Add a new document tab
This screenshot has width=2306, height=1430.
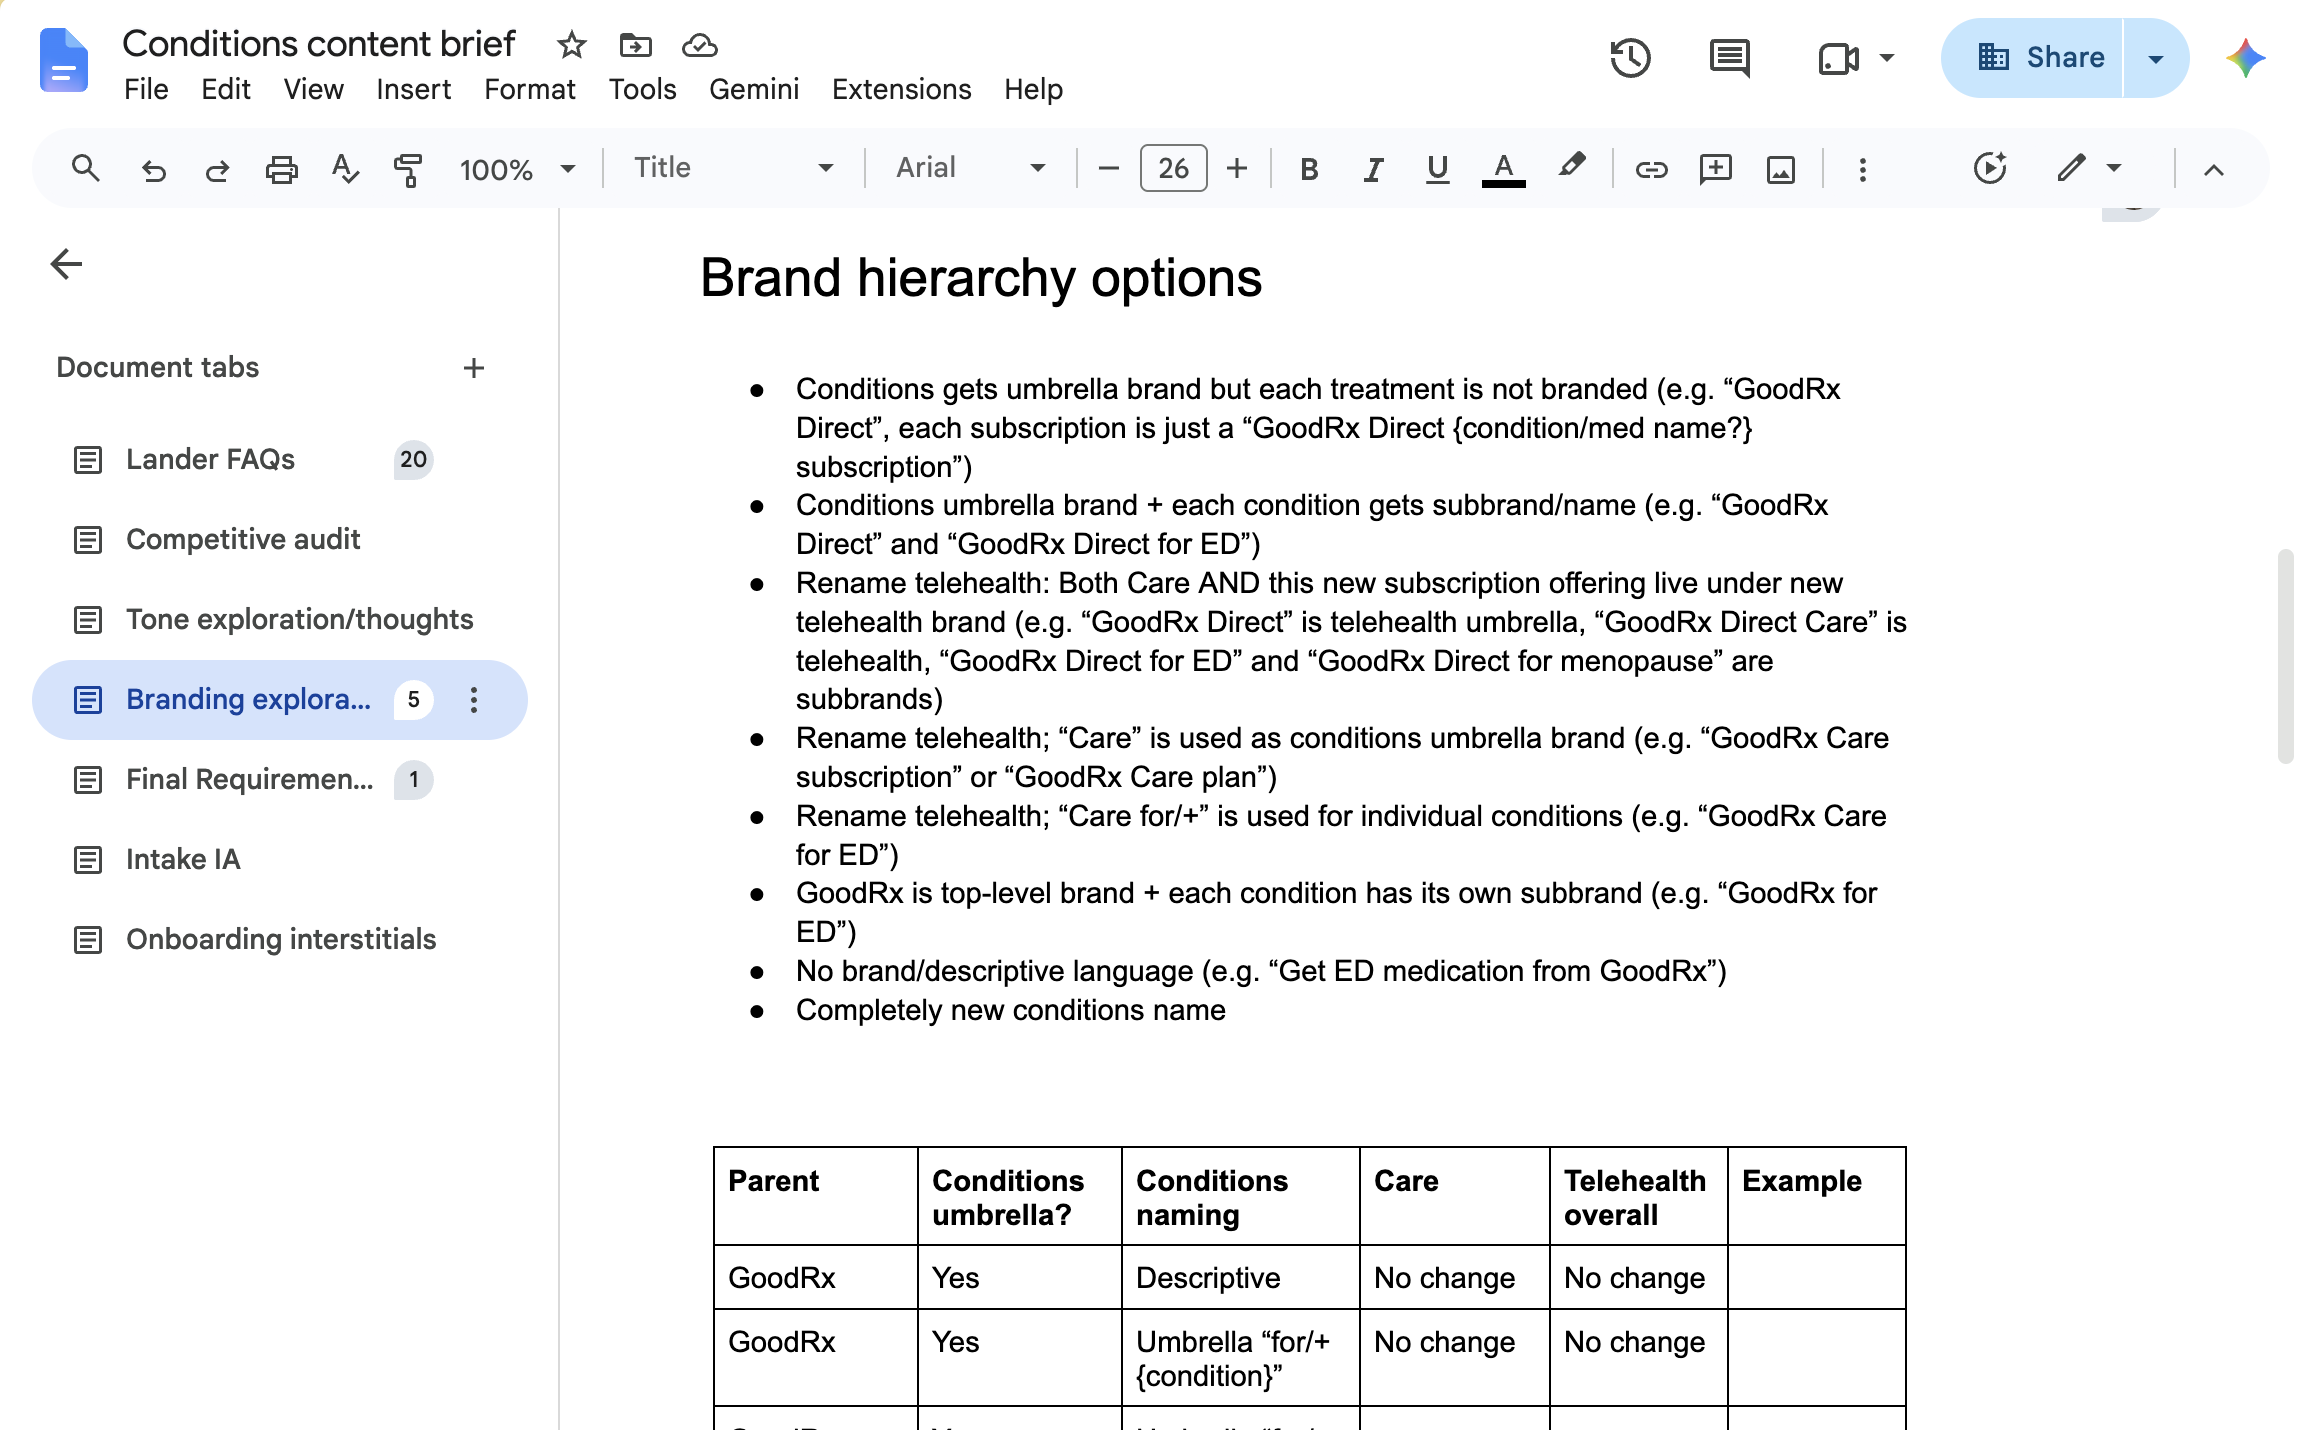coord(474,368)
